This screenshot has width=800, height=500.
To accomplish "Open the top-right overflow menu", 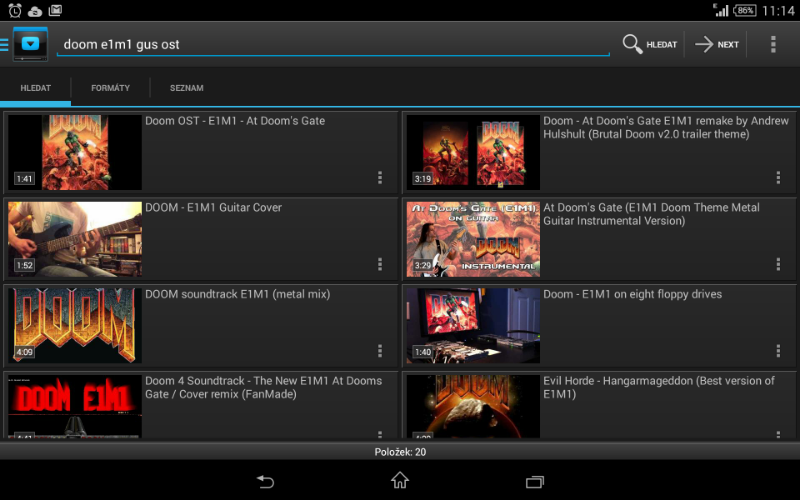I will [x=773, y=44].
